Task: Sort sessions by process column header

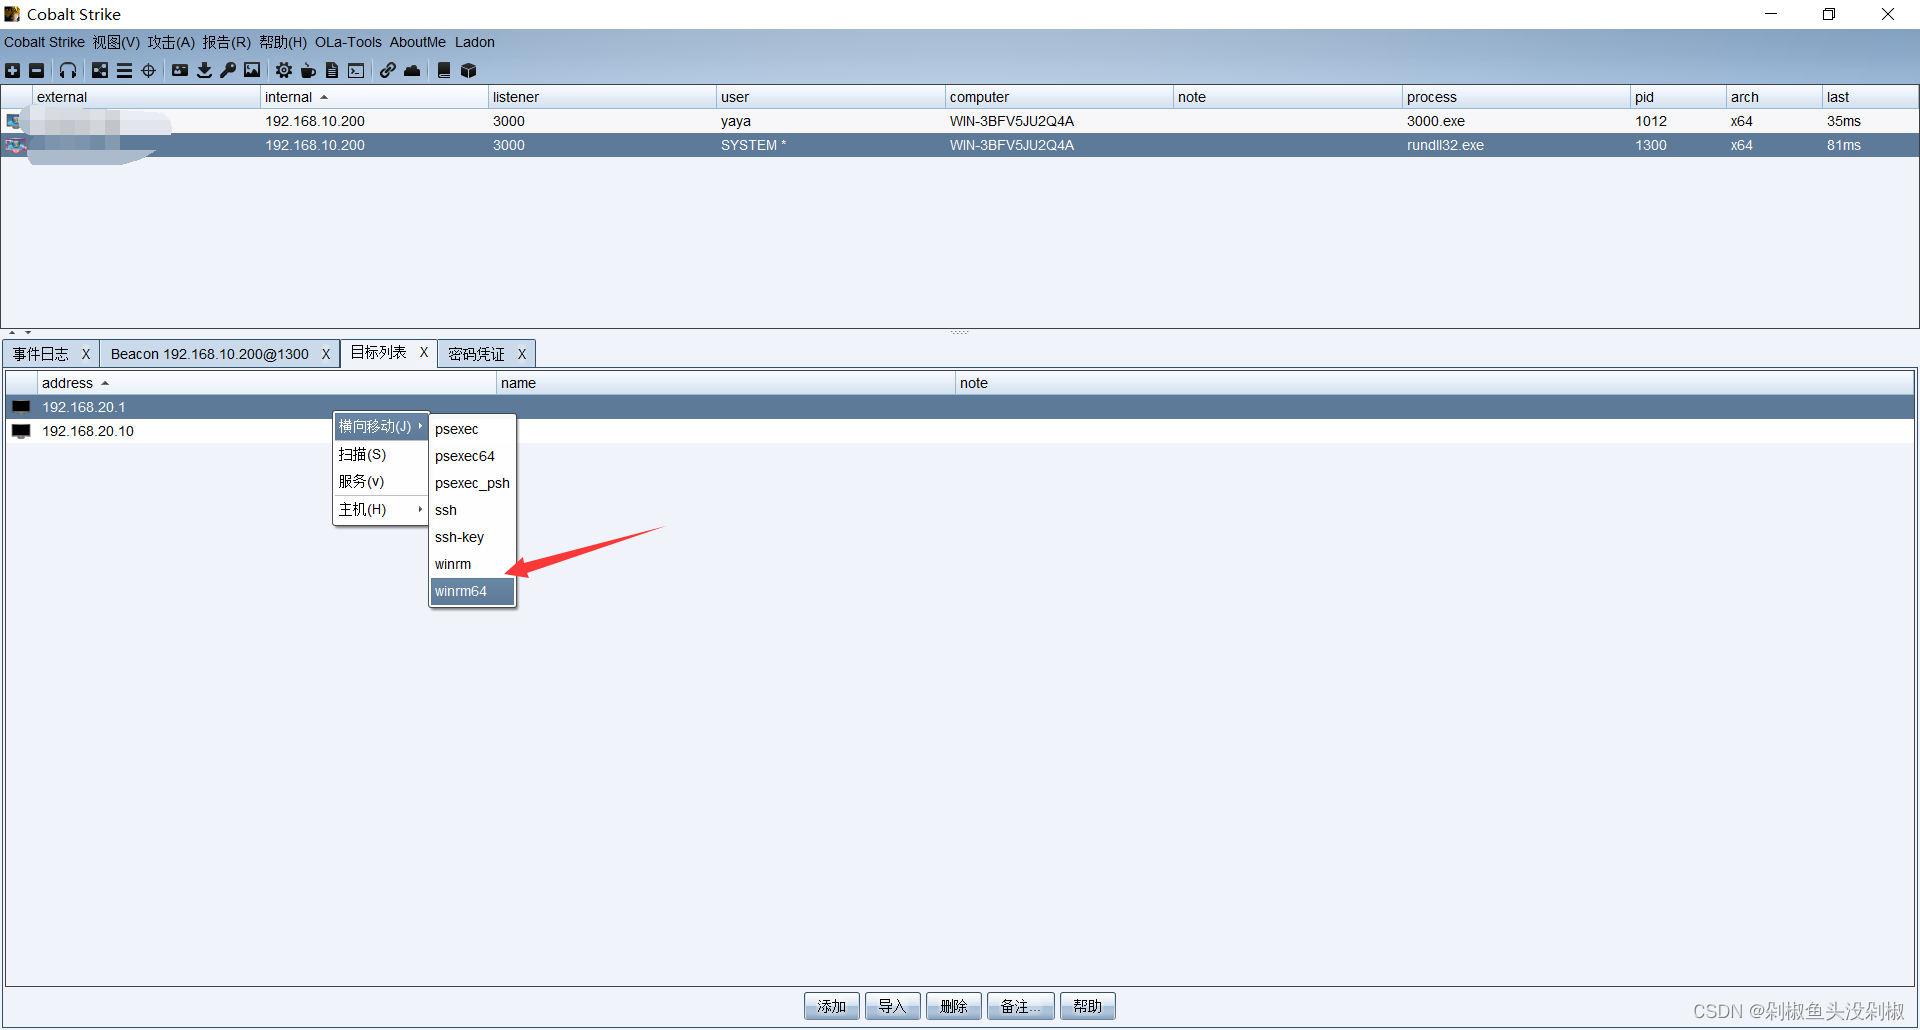Action: pyautogui.click(x=1516, y=97)
